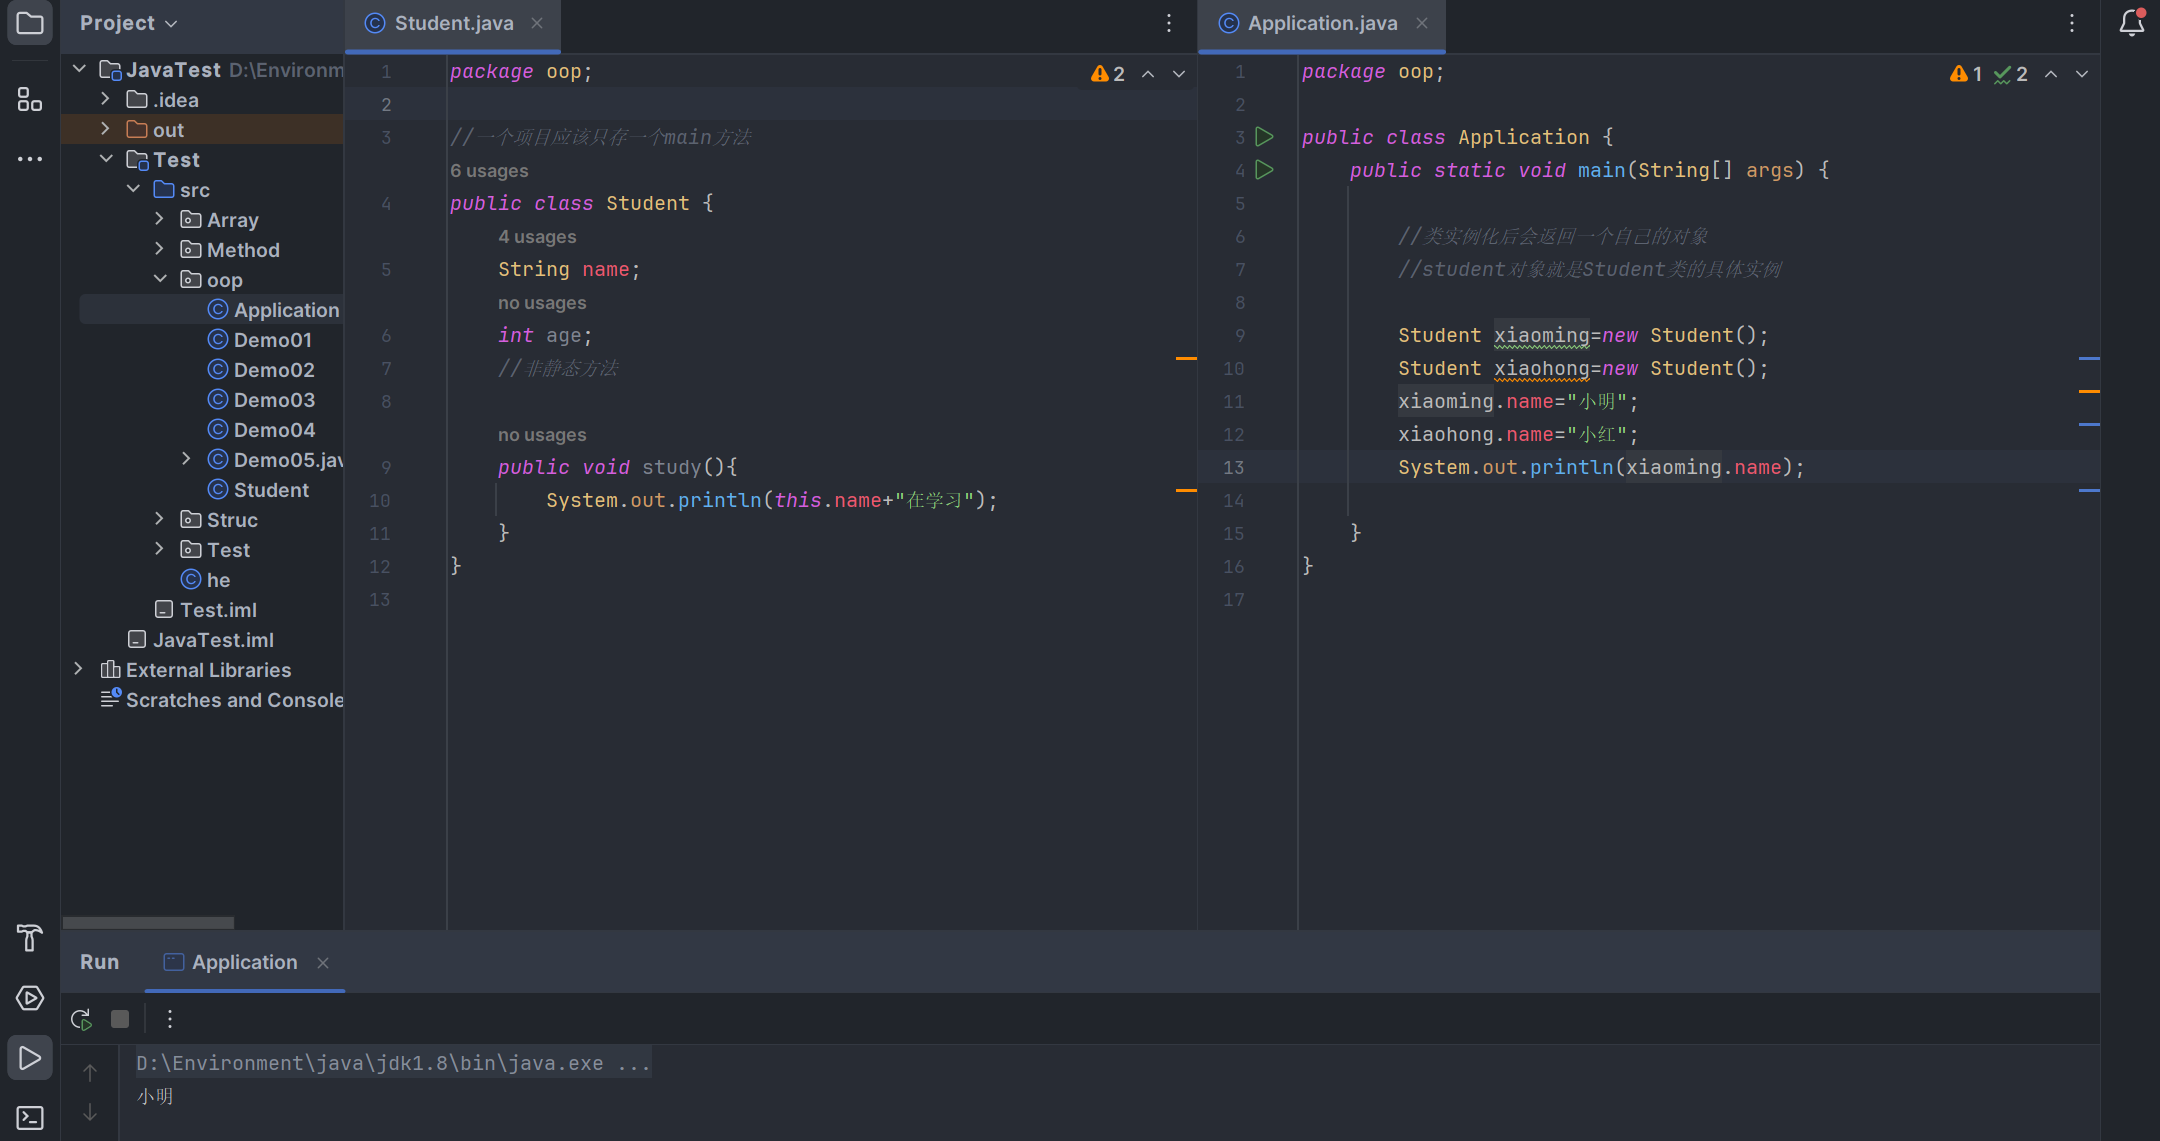Image resolution: width=2160 pixels, height=1141 pixels.
Task: Open Demo03 class in project tree
Action: click(x=274, y=400)
